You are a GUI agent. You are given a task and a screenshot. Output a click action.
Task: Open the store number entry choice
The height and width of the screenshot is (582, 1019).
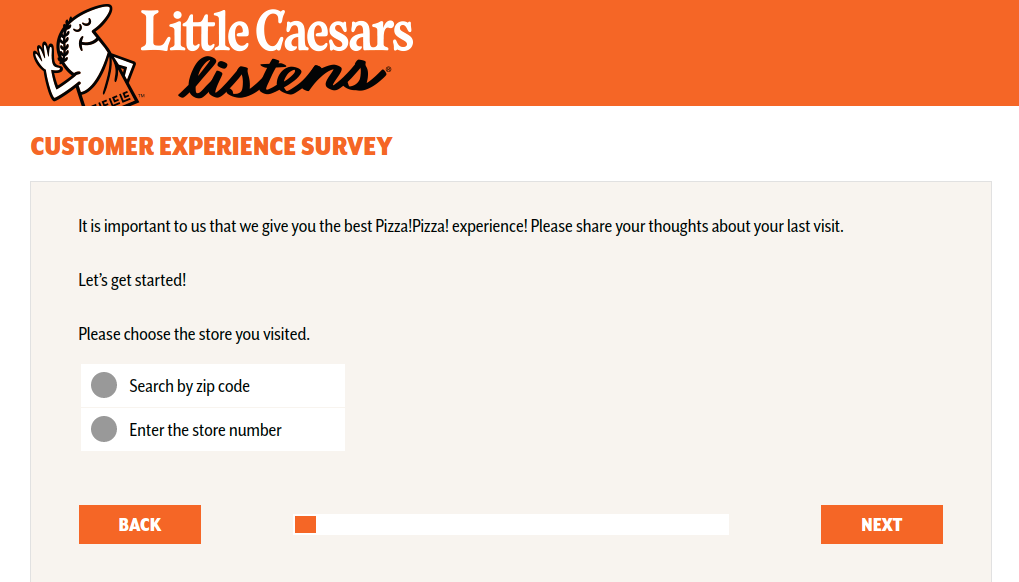[x=103, y=430]
